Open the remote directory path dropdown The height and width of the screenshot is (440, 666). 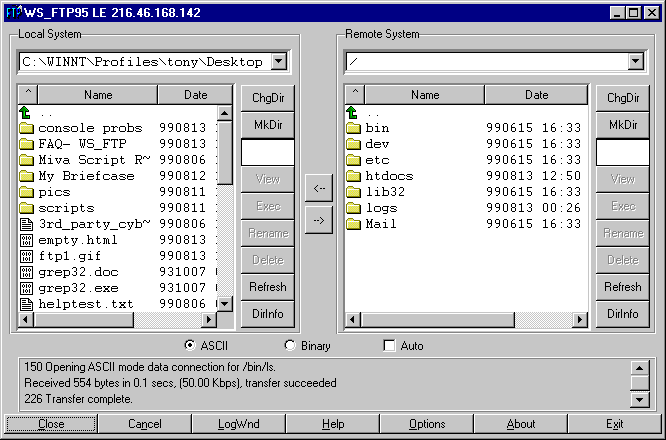635,62
